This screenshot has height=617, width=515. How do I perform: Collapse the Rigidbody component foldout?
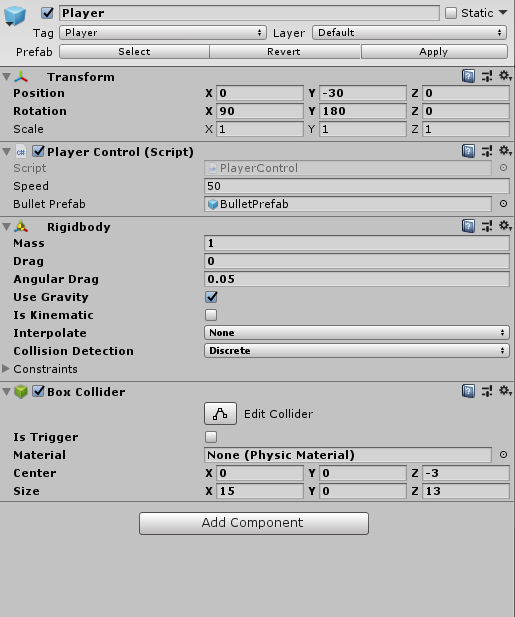6,227
